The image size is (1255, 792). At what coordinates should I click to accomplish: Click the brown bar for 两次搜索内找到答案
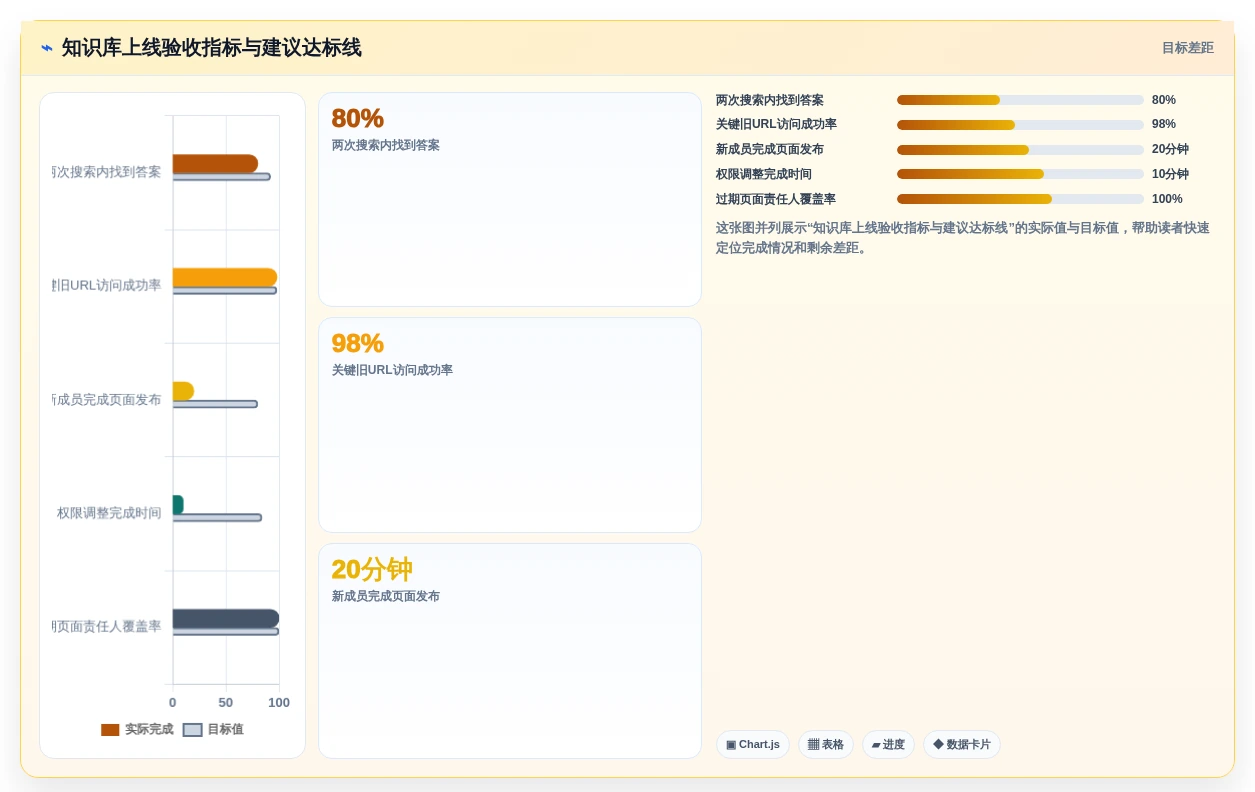[215, 164]
